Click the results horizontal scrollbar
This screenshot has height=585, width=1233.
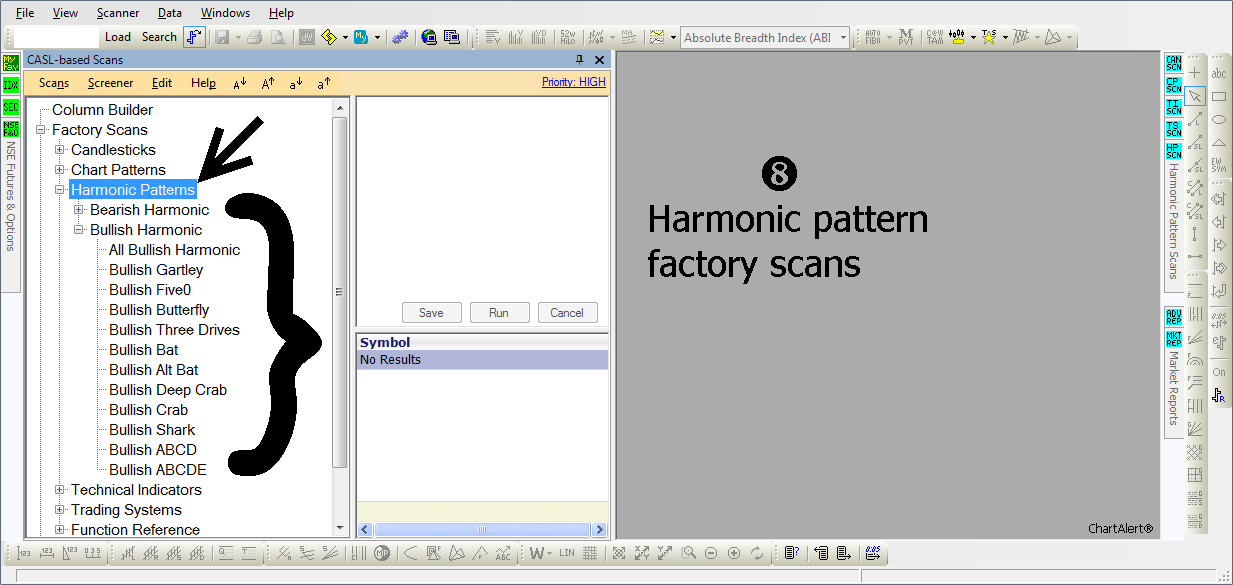click(483, 530)
